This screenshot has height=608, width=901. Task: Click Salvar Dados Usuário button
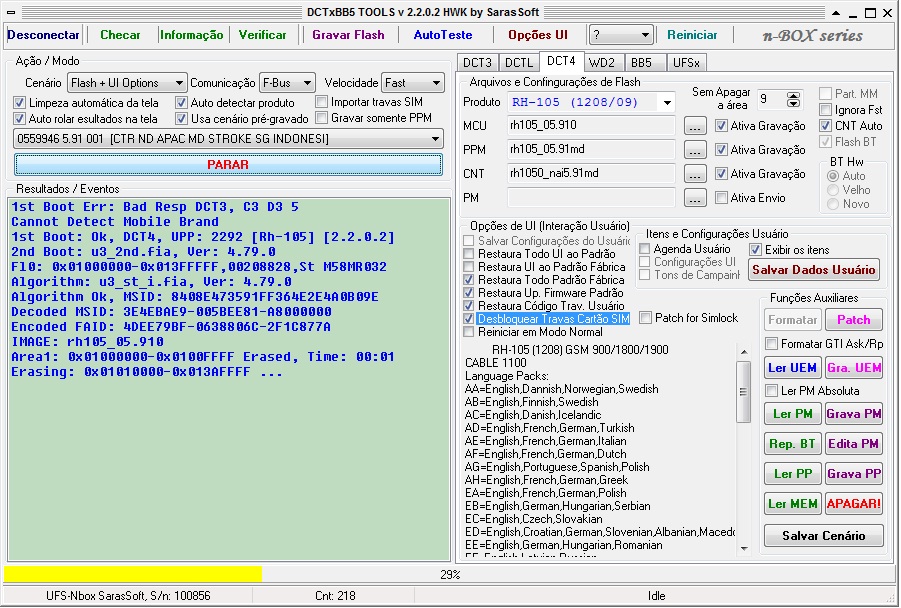click(x=814, y=270)
